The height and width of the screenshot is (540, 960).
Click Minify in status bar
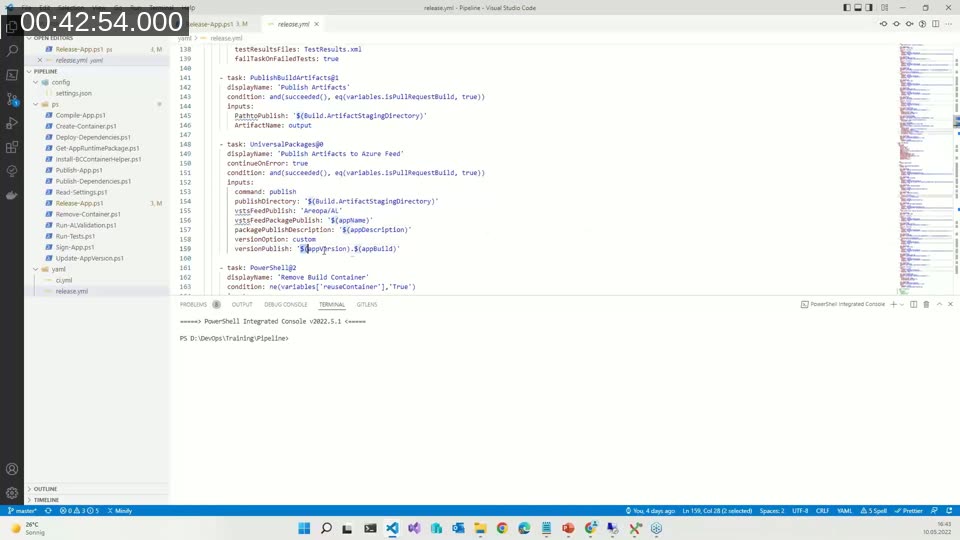pyautogui.click(x=120, y=511)
